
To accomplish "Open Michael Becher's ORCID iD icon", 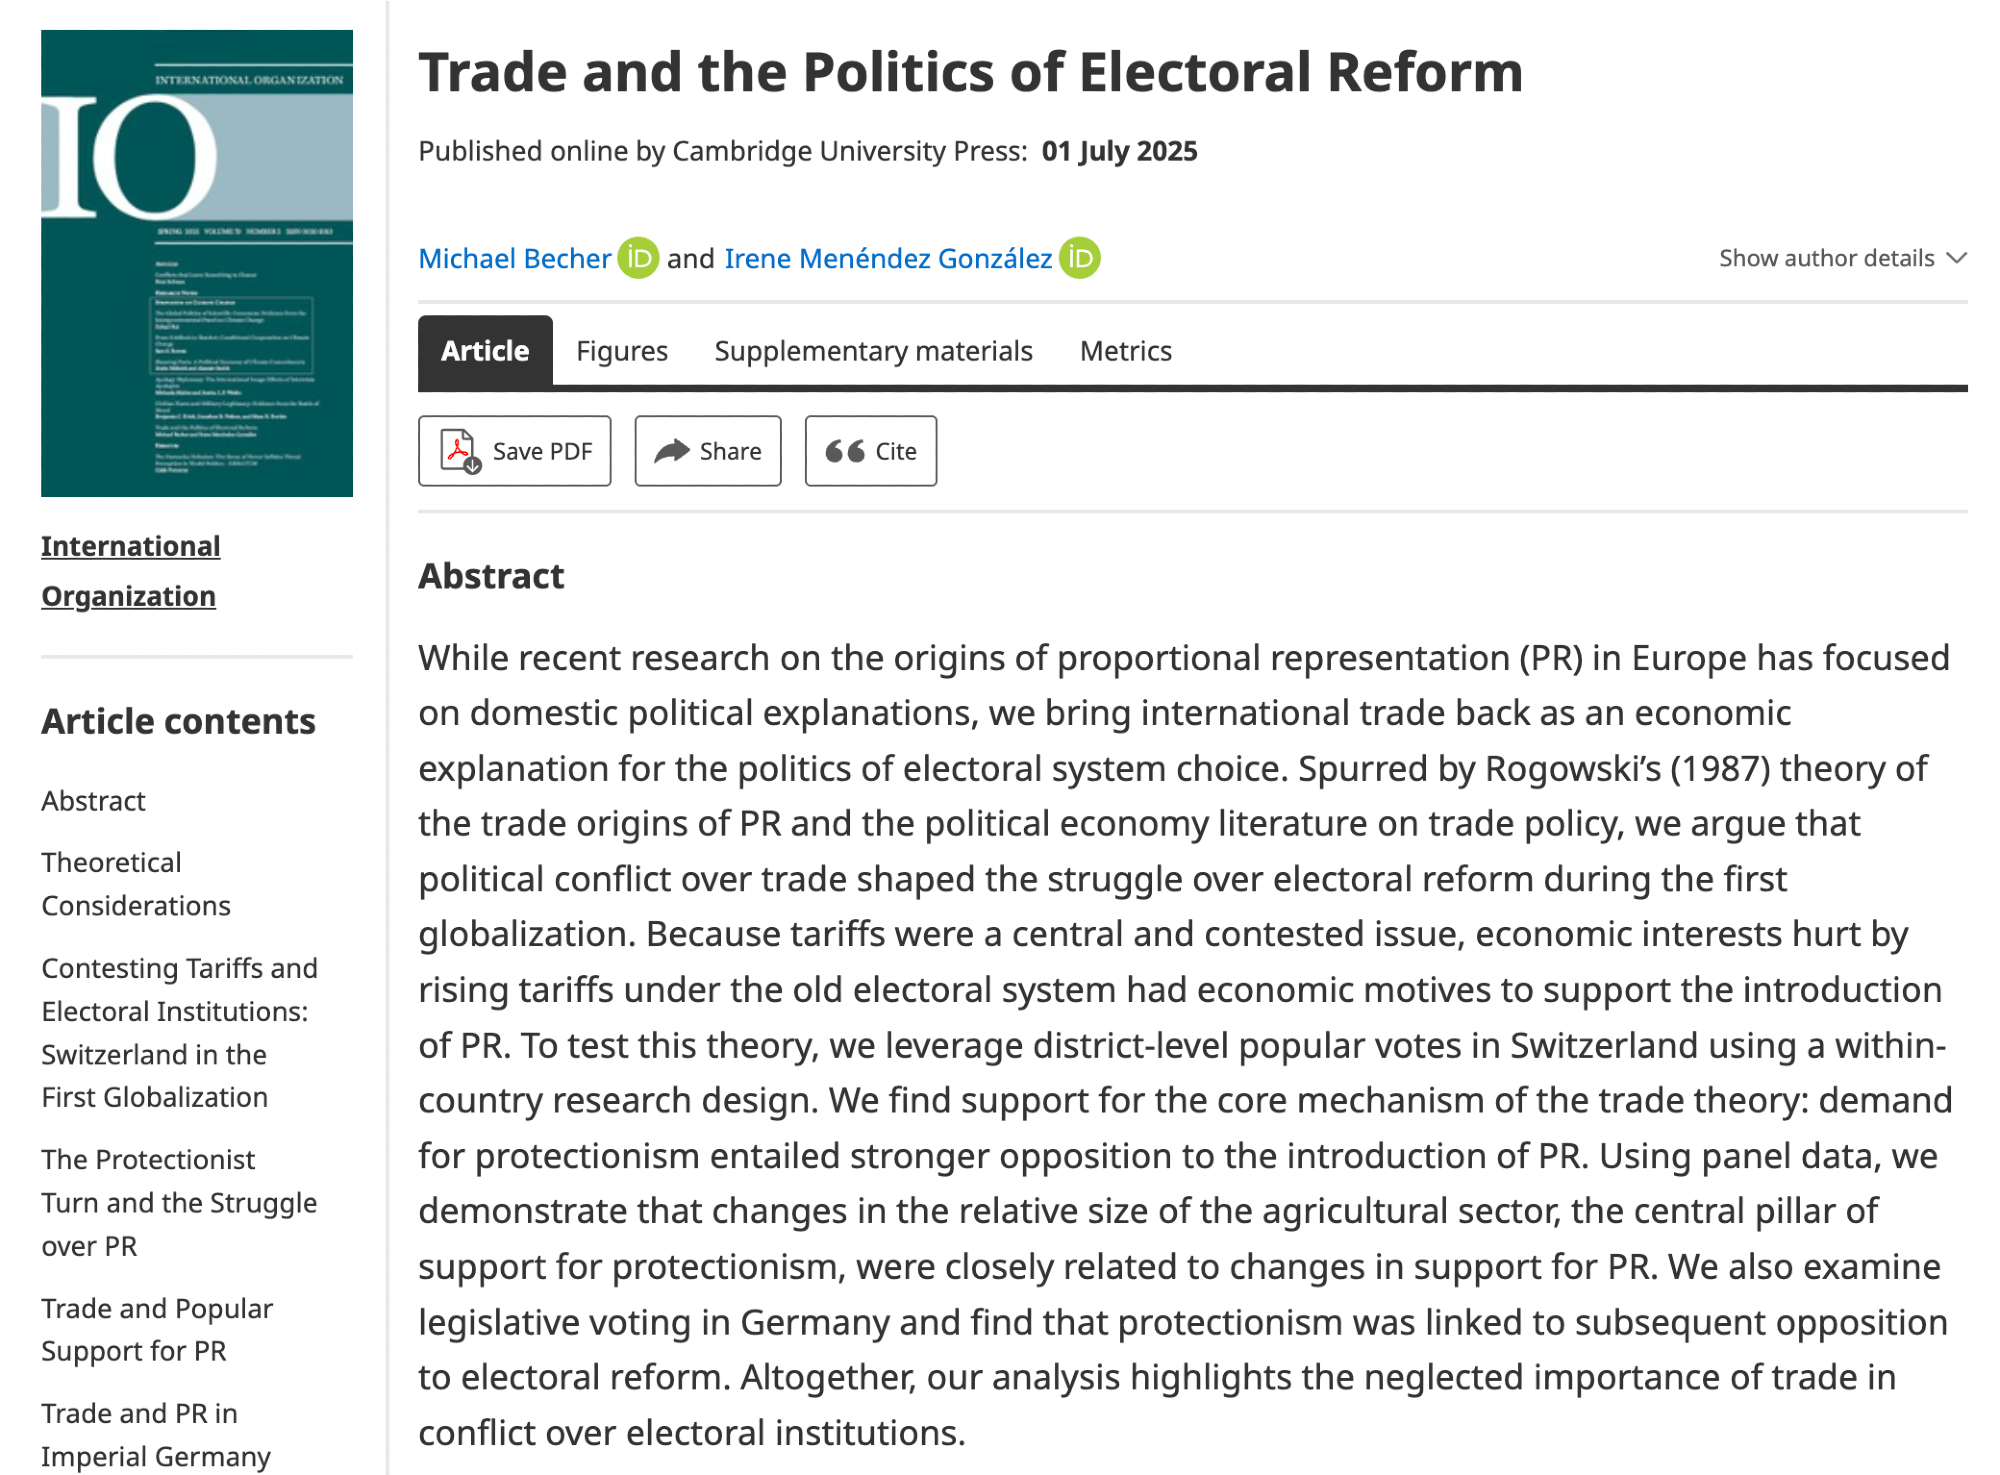I will pos(638,258).
